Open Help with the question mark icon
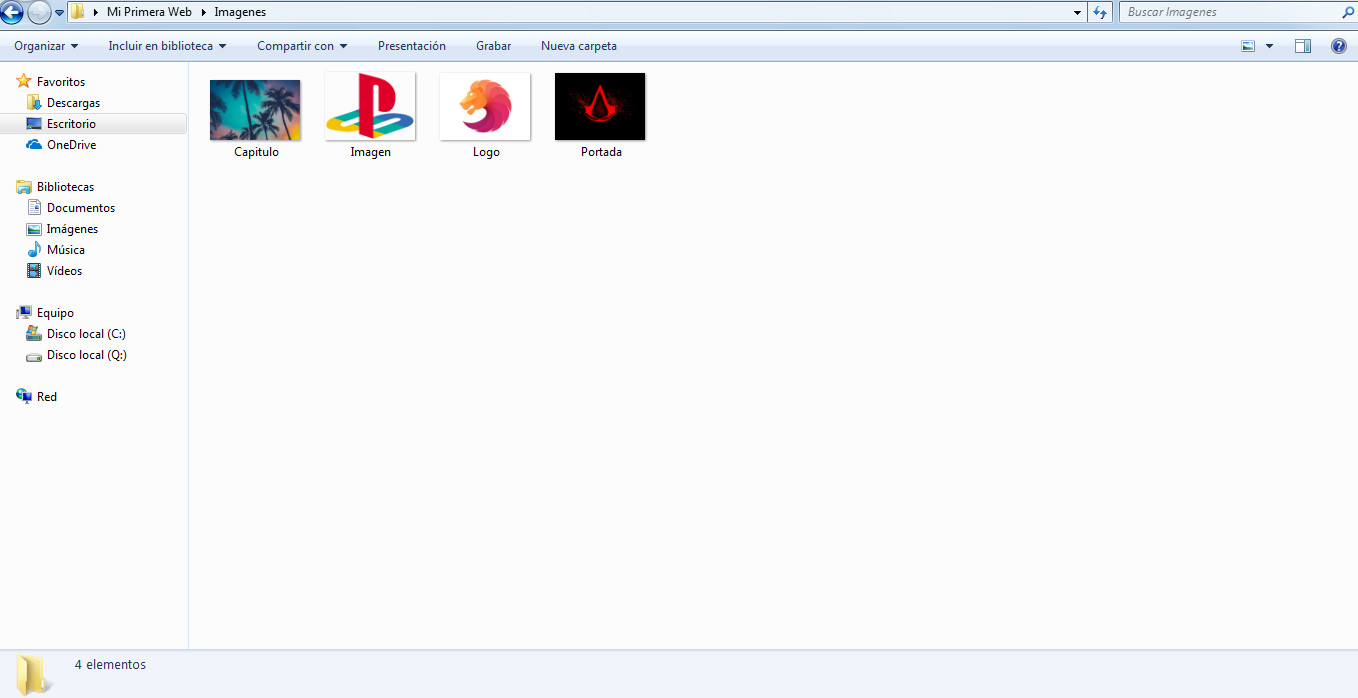The image size is (1358, 698). pos(1339,46)
